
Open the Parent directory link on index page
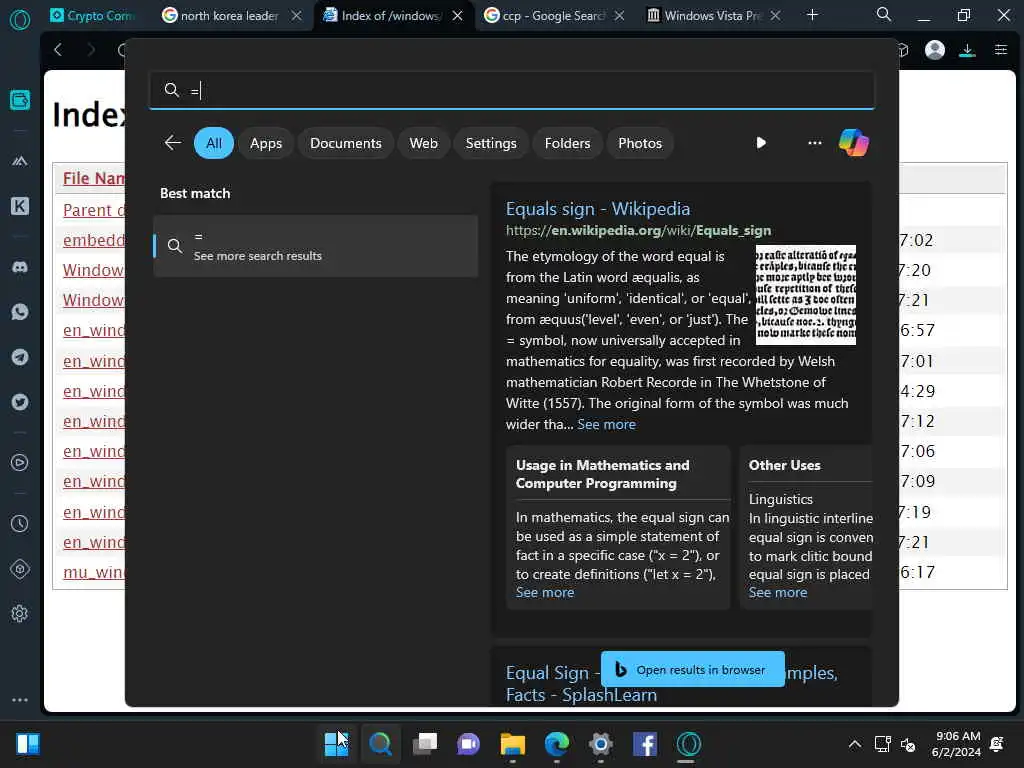pyautogui.click(x=93, y=210)
